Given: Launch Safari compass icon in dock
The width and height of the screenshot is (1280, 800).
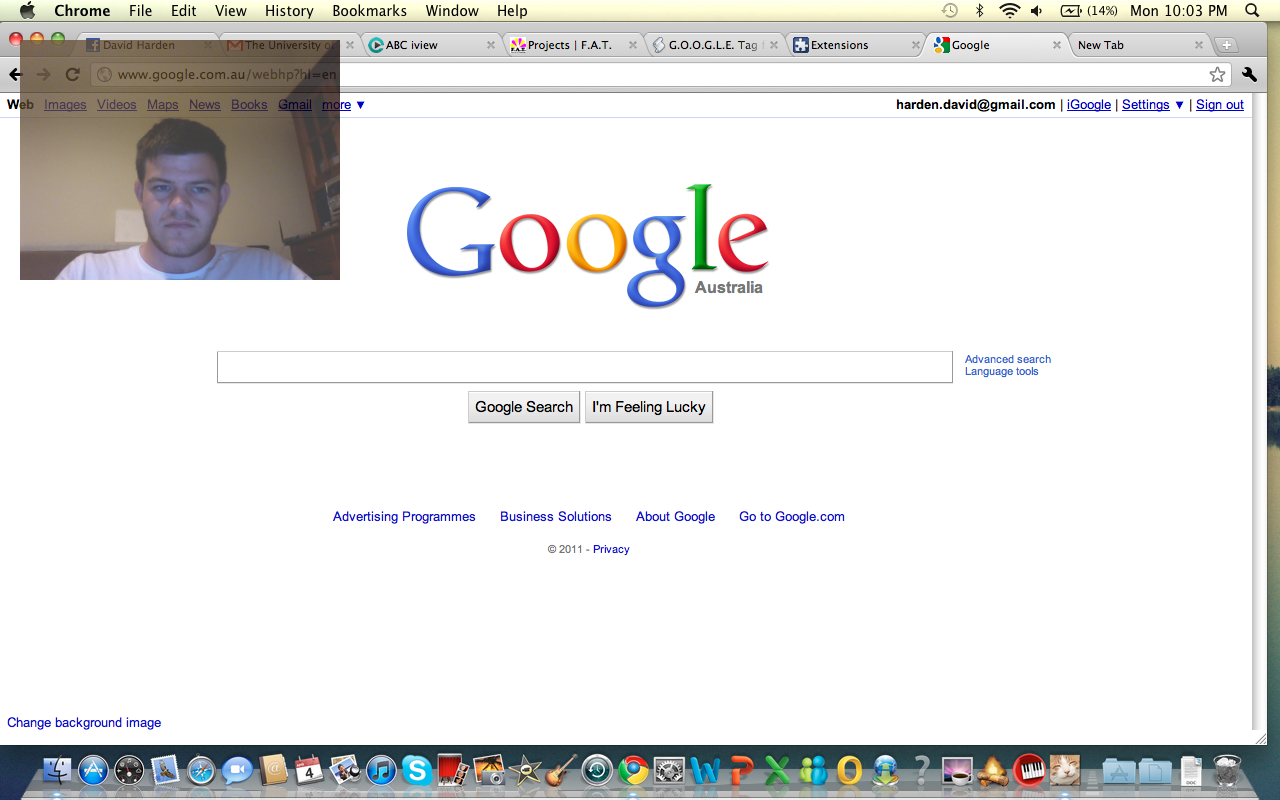Looking at the screenshot, I should pyautogui.click(x=201, y=770).
